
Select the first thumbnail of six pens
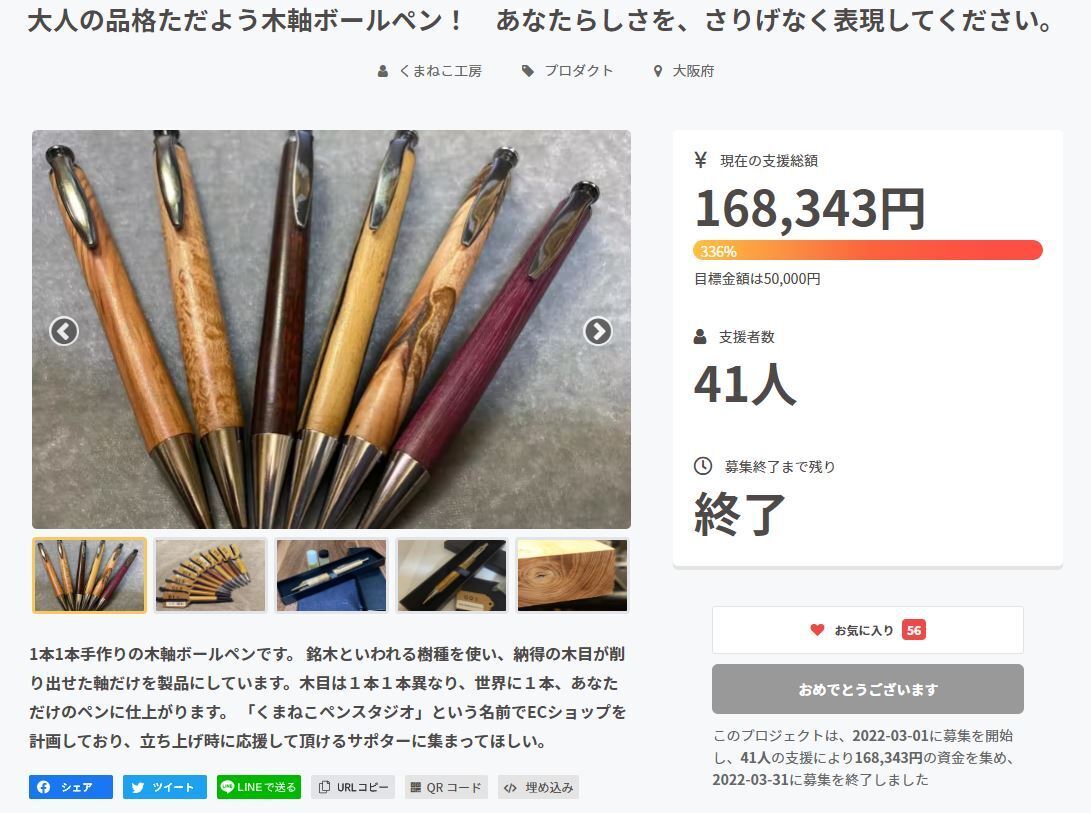click(x=90, y=575)
